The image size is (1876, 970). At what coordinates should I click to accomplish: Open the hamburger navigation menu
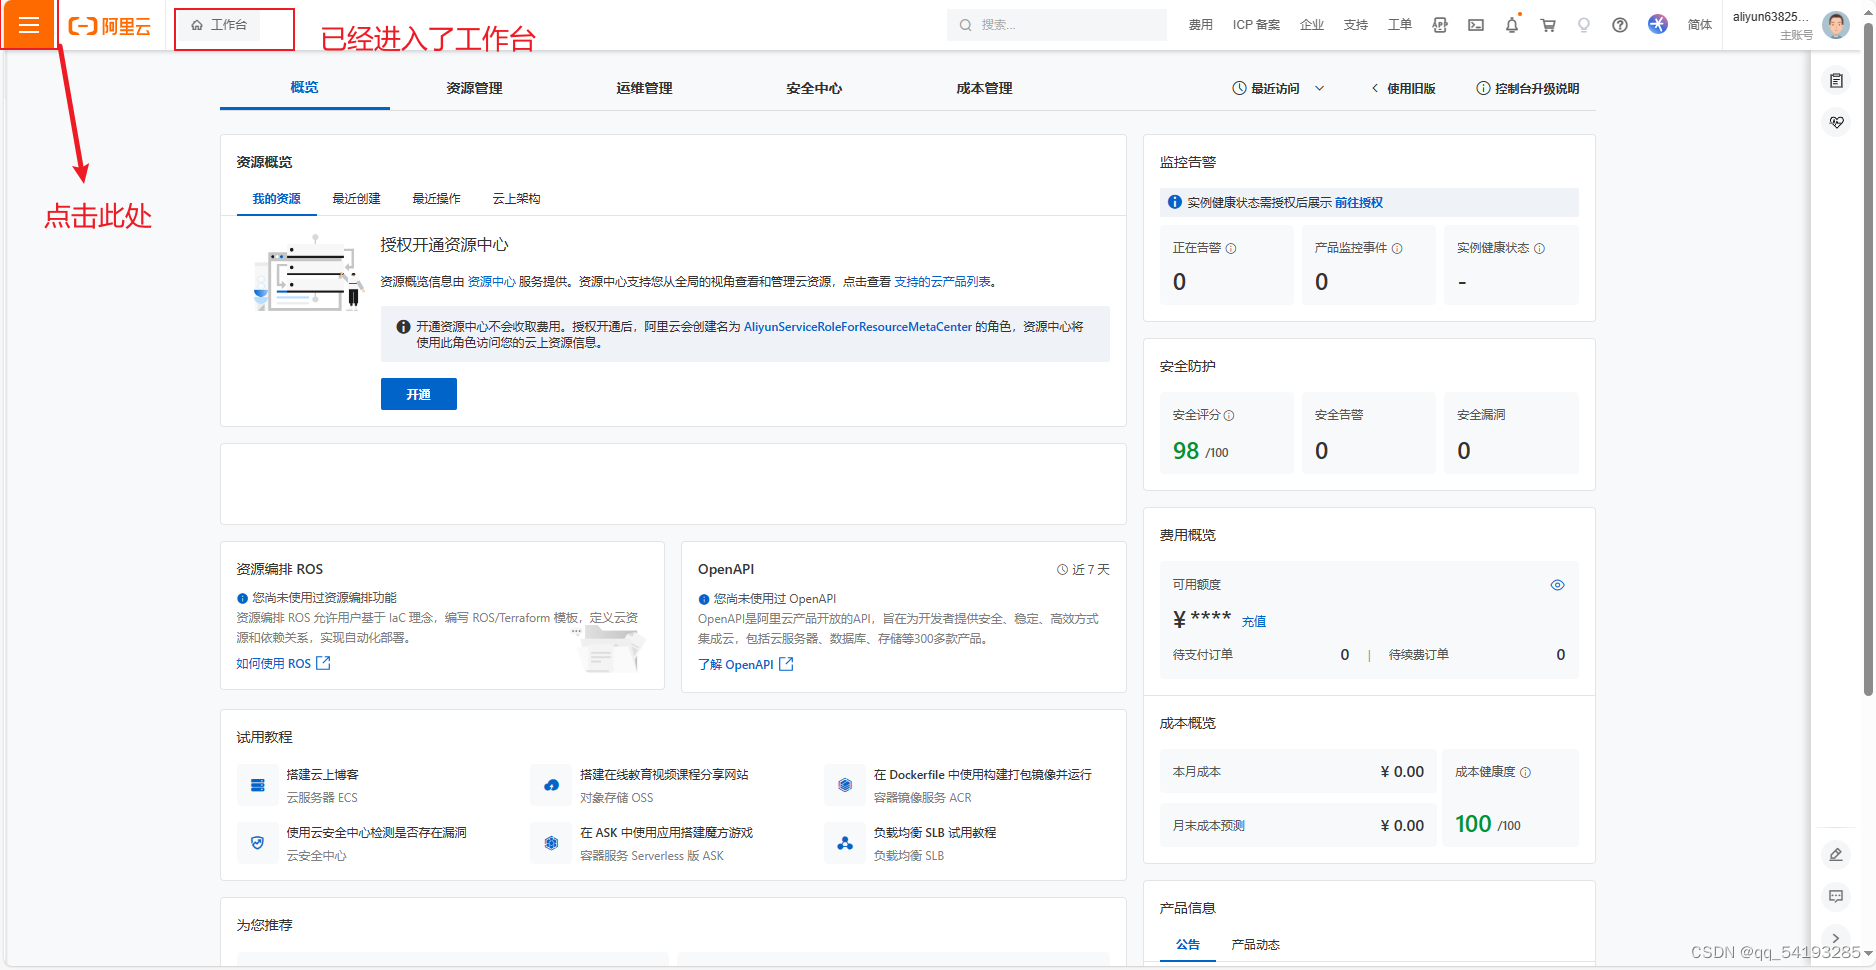(x=29, y=25)
